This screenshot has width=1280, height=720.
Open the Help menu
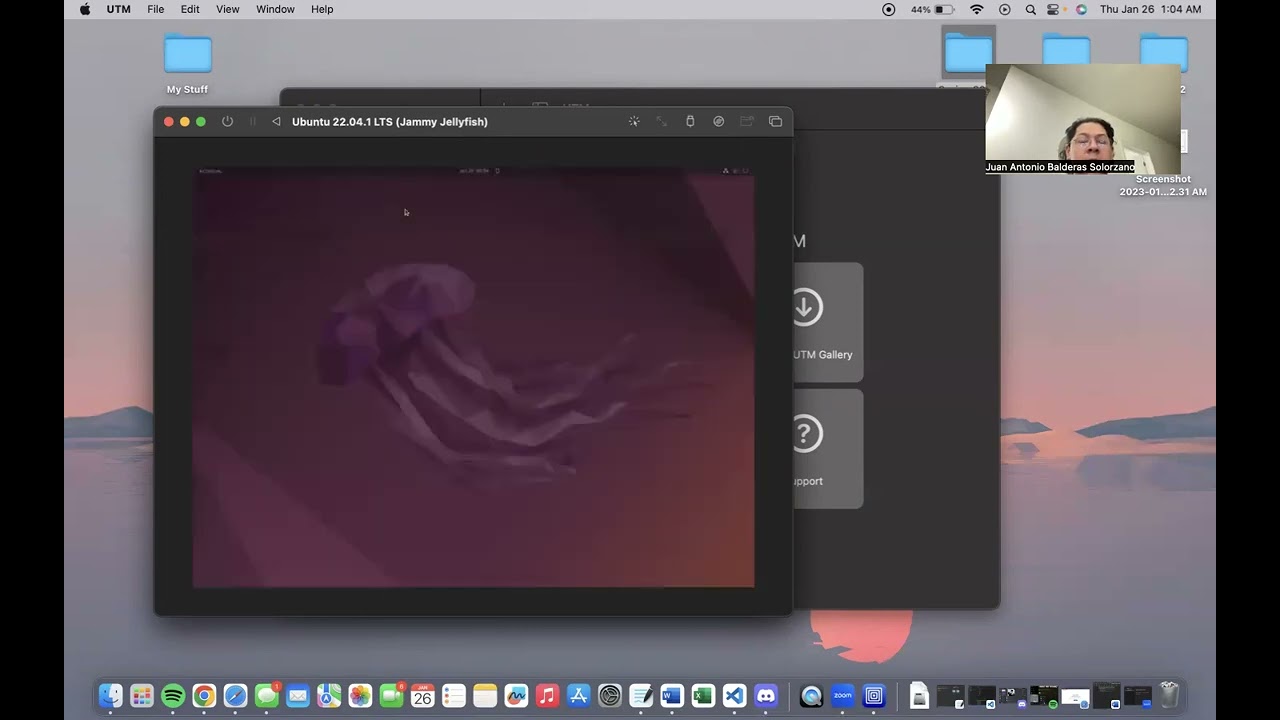(x=322, y=9)
